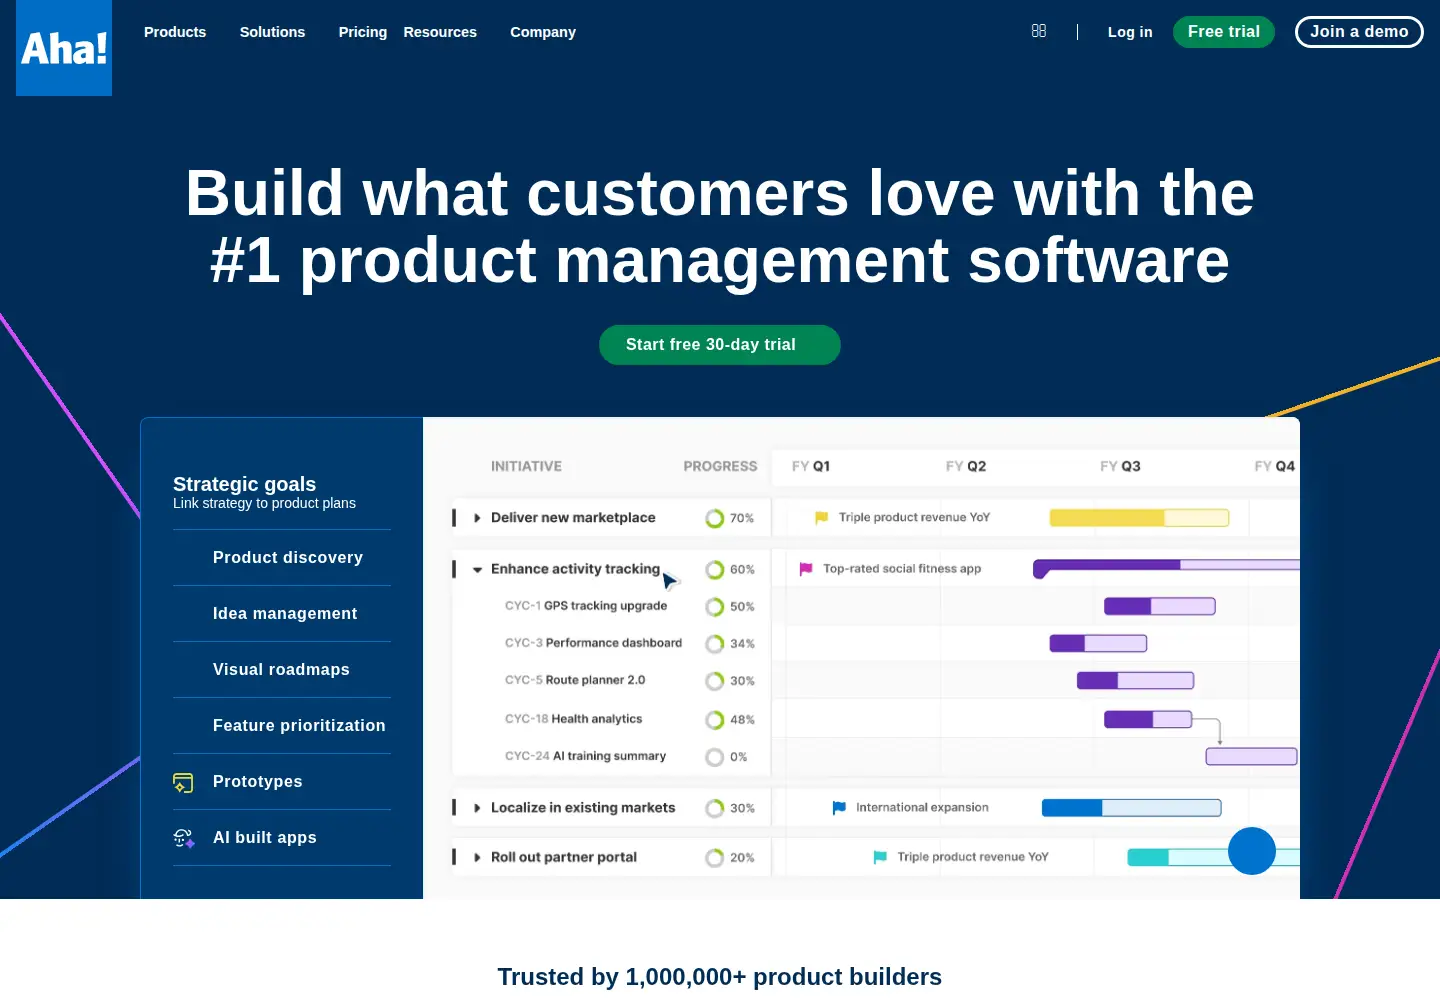Open the Company menu
Viewport: 1440px width, 1000px height.
click(x=543, y=32)
